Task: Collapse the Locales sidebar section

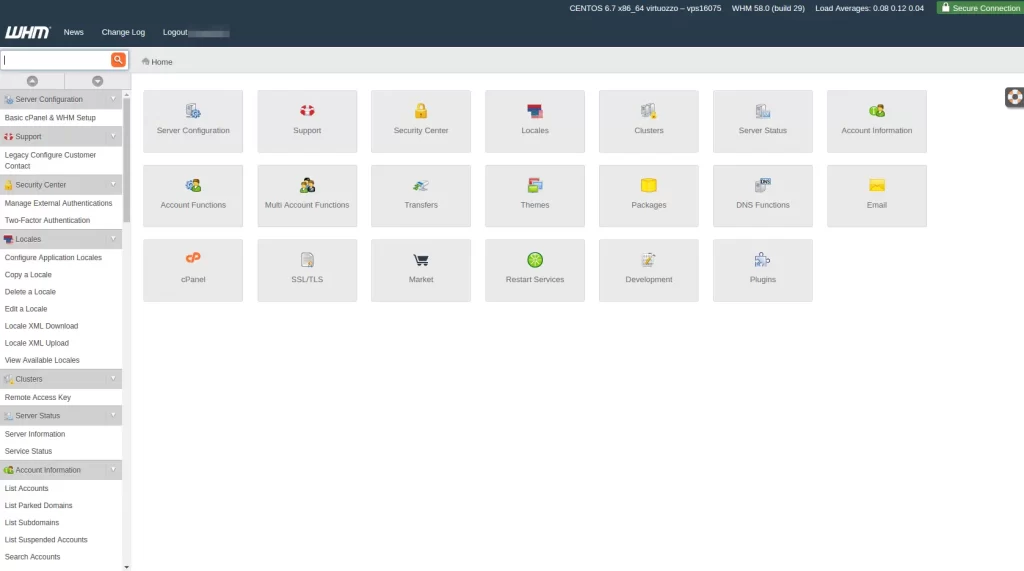Action: coord(113,239)
